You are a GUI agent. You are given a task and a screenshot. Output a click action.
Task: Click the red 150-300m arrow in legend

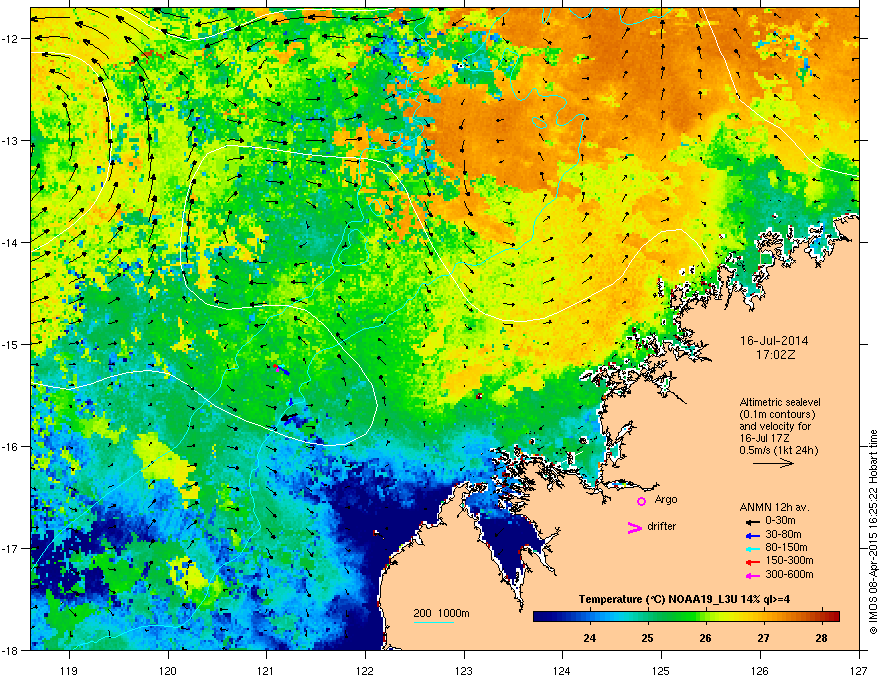(x=753, y=561)
